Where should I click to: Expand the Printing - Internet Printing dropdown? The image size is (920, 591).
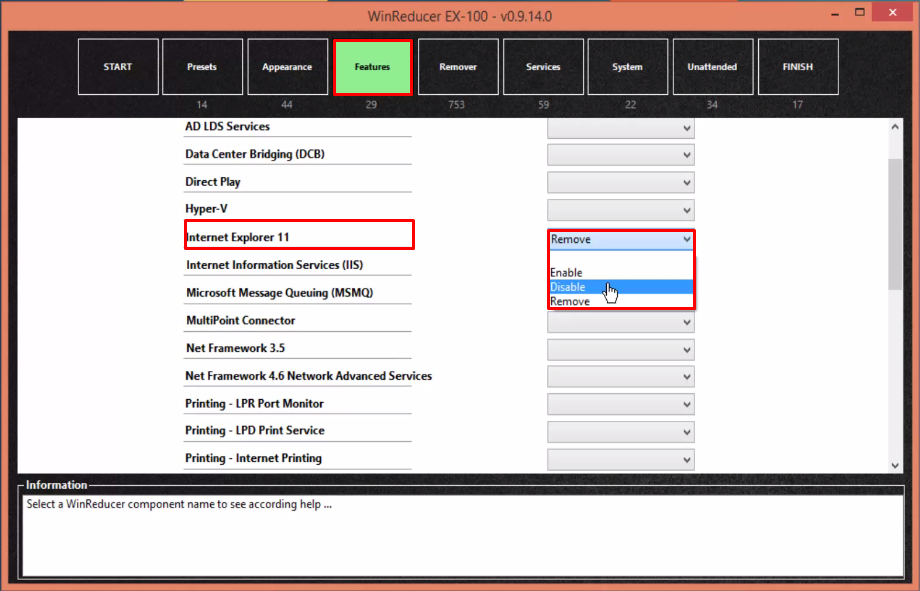pos(621,460)
